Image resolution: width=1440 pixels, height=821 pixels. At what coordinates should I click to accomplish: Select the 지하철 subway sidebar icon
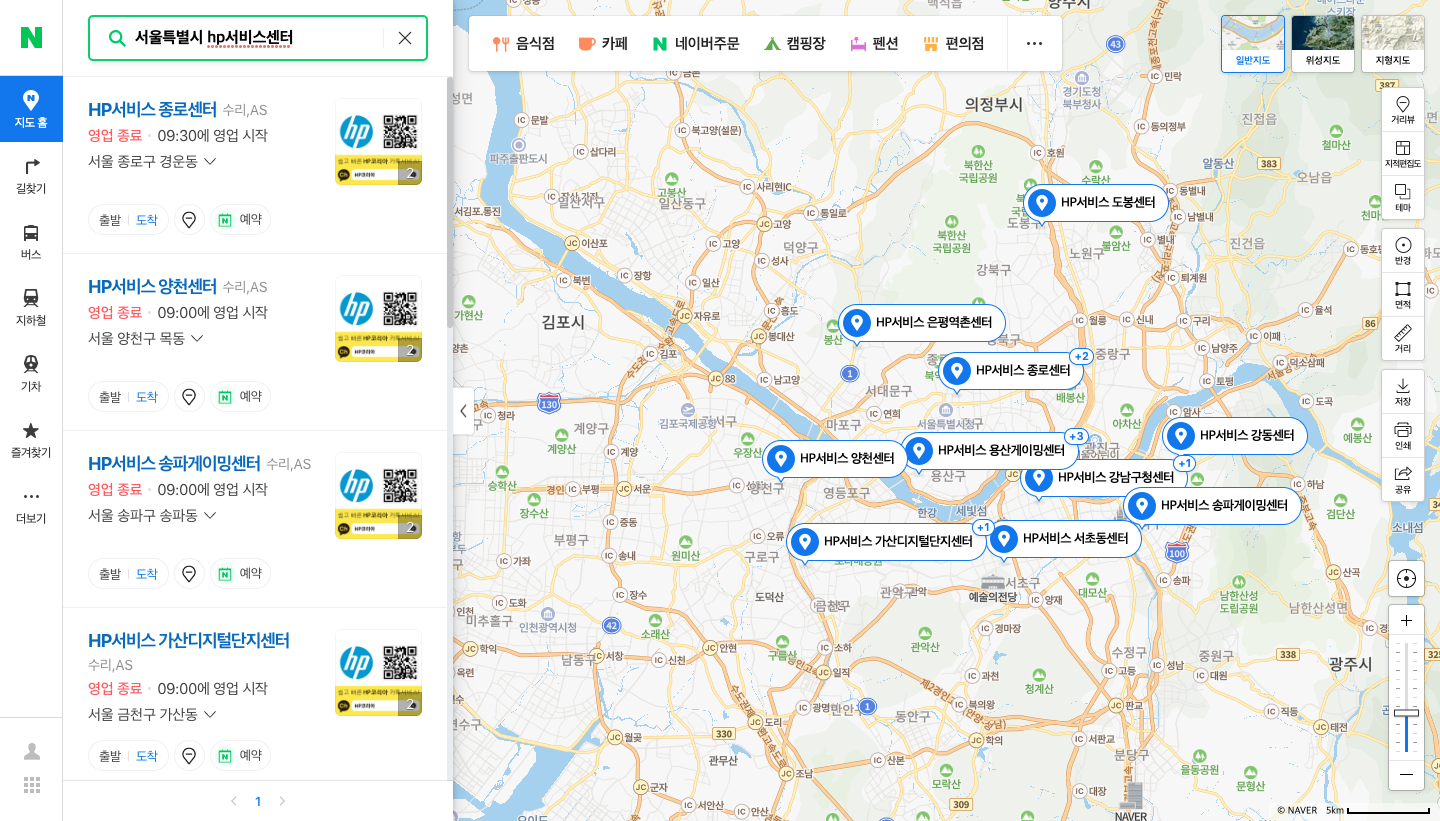[x=31, y=307]
